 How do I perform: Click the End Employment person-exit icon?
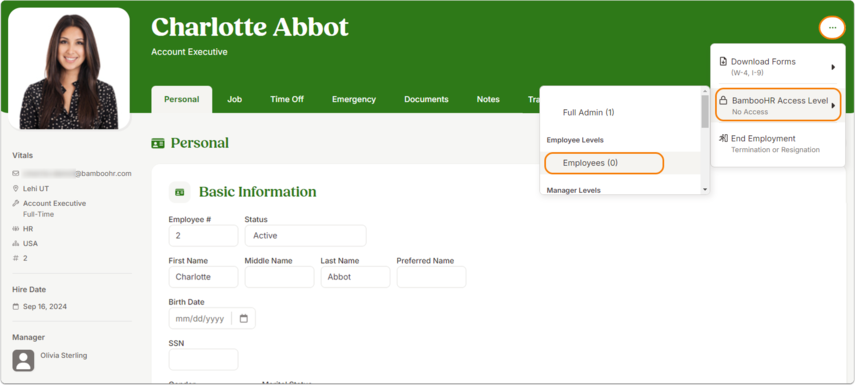coord(724,139)
